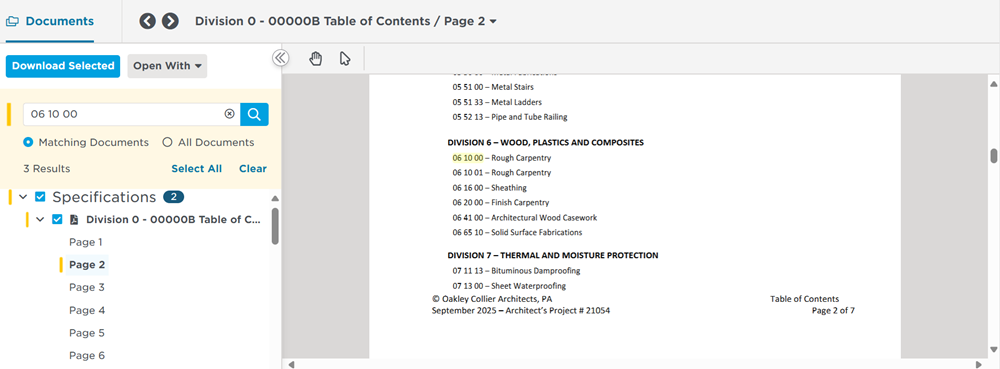
Task: Open Page 1 in the tree
Action: (85, 242)
